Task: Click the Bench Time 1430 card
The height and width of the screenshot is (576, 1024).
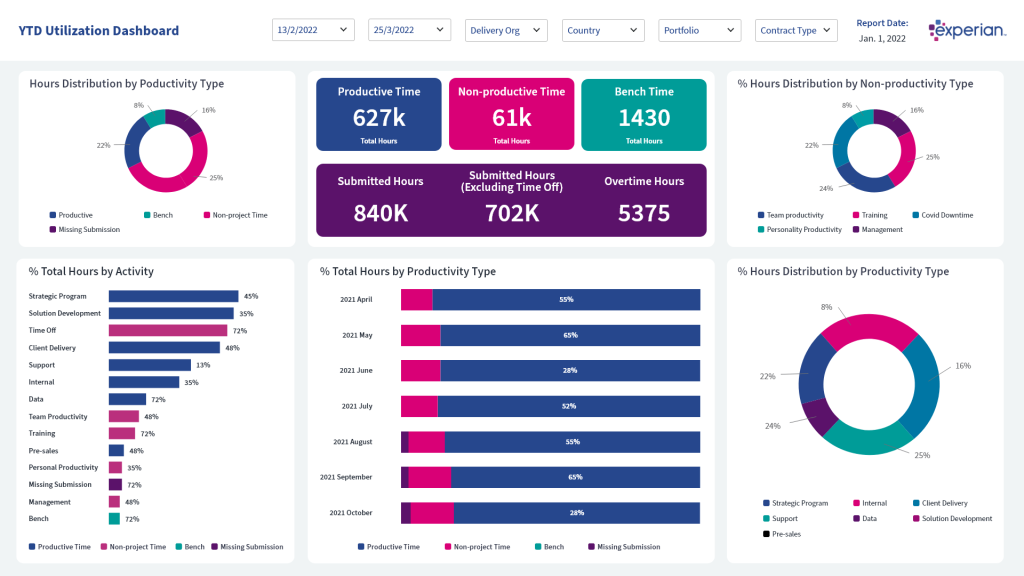Action: click(x=644, y=115)
